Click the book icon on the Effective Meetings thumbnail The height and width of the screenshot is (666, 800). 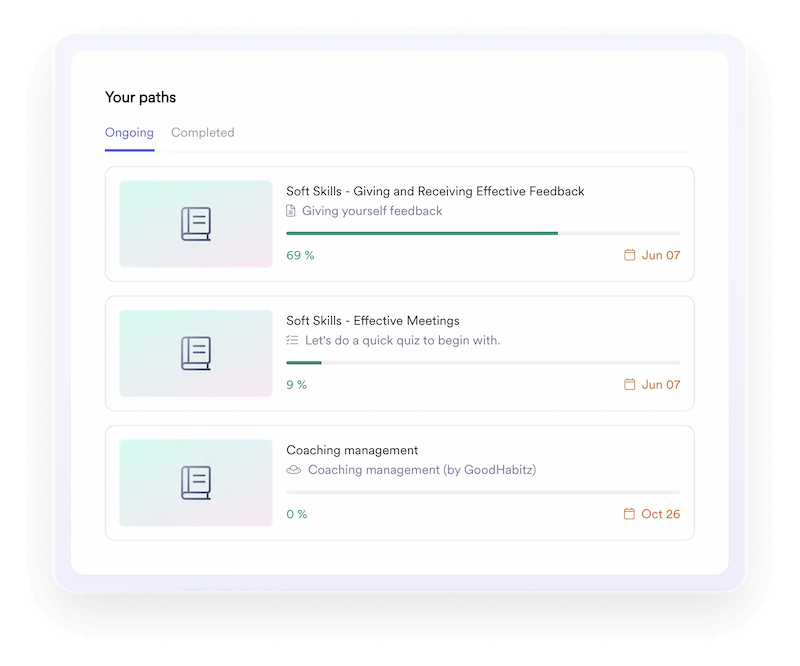pyautogui.click(x=196, y=352)
